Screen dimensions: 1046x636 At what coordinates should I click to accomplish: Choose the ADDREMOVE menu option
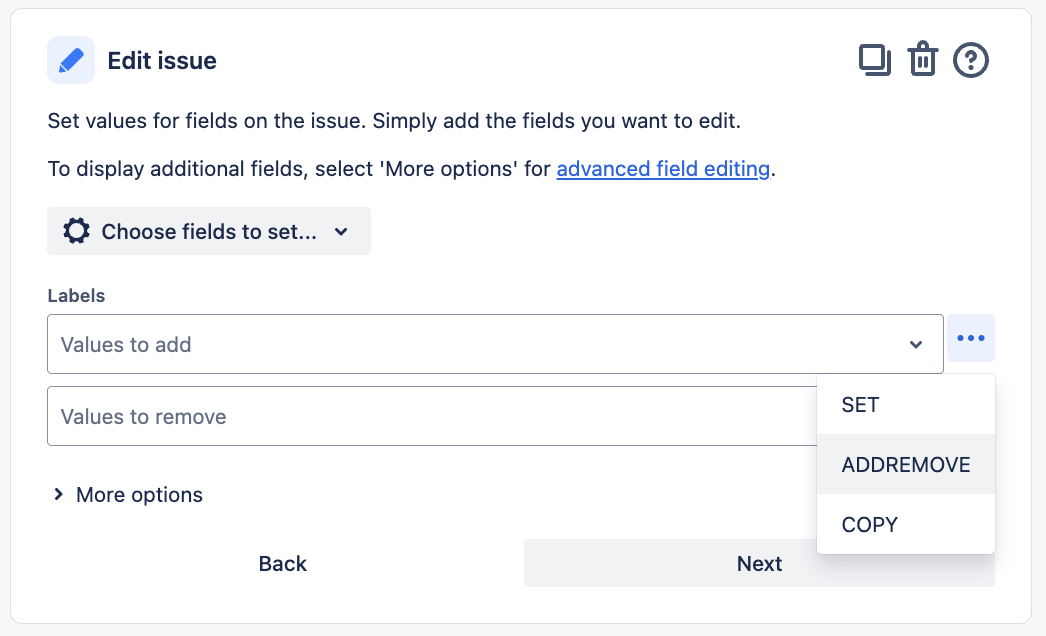coord(905,465)
